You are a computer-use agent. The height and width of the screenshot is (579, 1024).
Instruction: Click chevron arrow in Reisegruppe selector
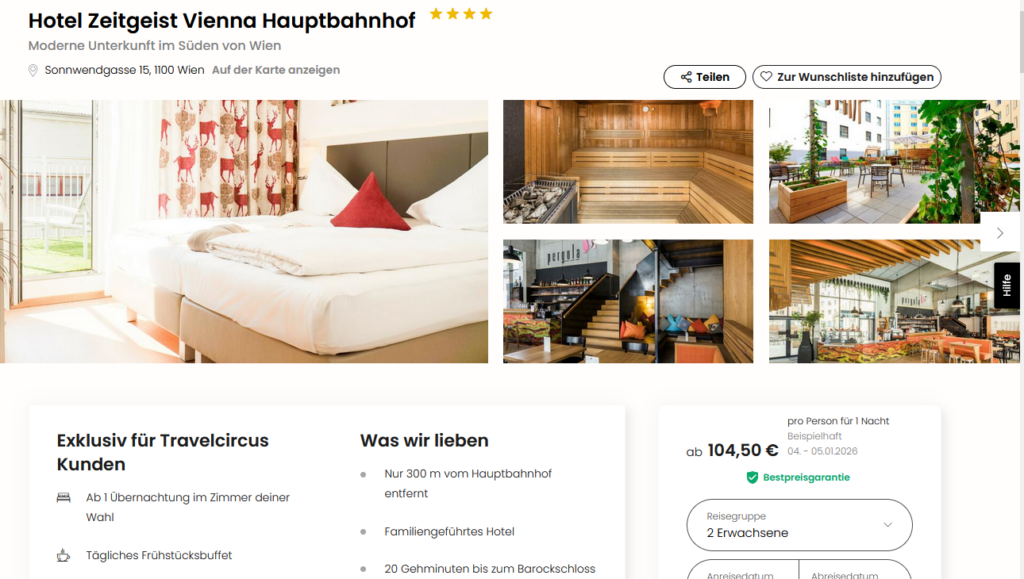888,525
